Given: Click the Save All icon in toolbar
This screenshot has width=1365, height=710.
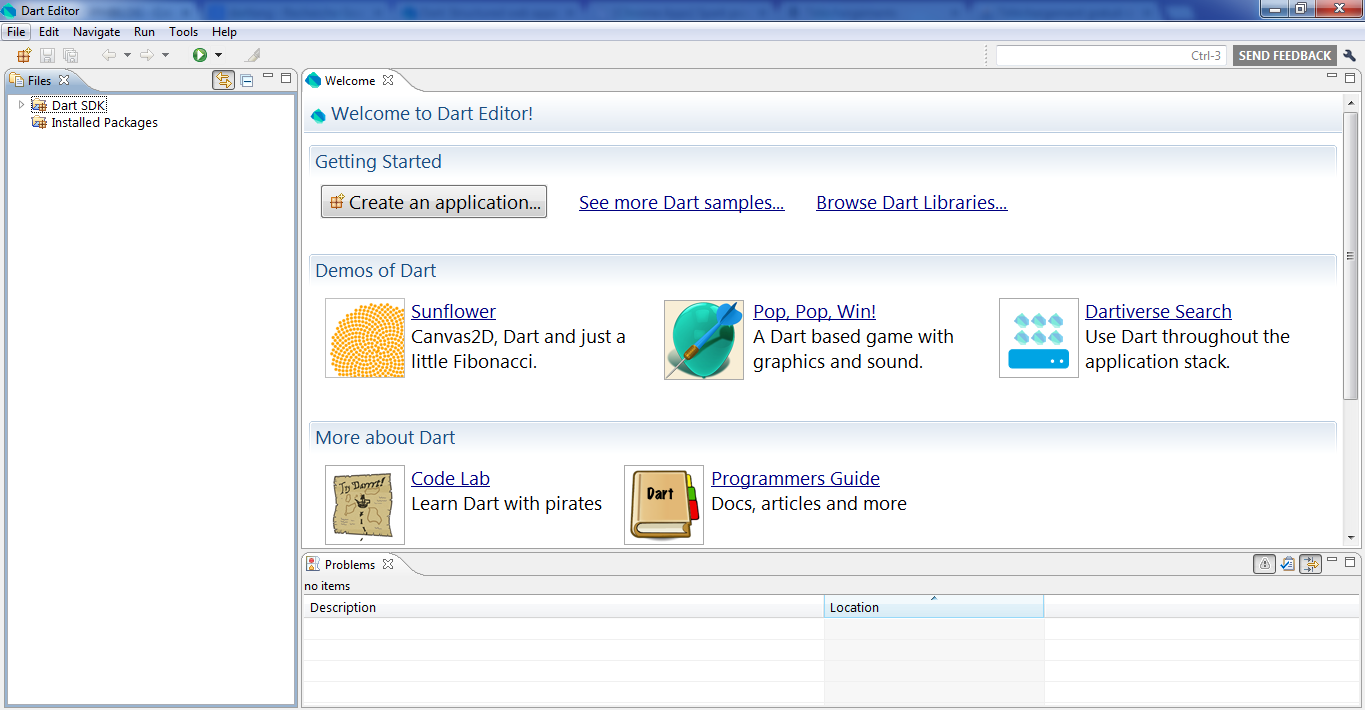Looking at the screenshot, I should tap(70, 55).
